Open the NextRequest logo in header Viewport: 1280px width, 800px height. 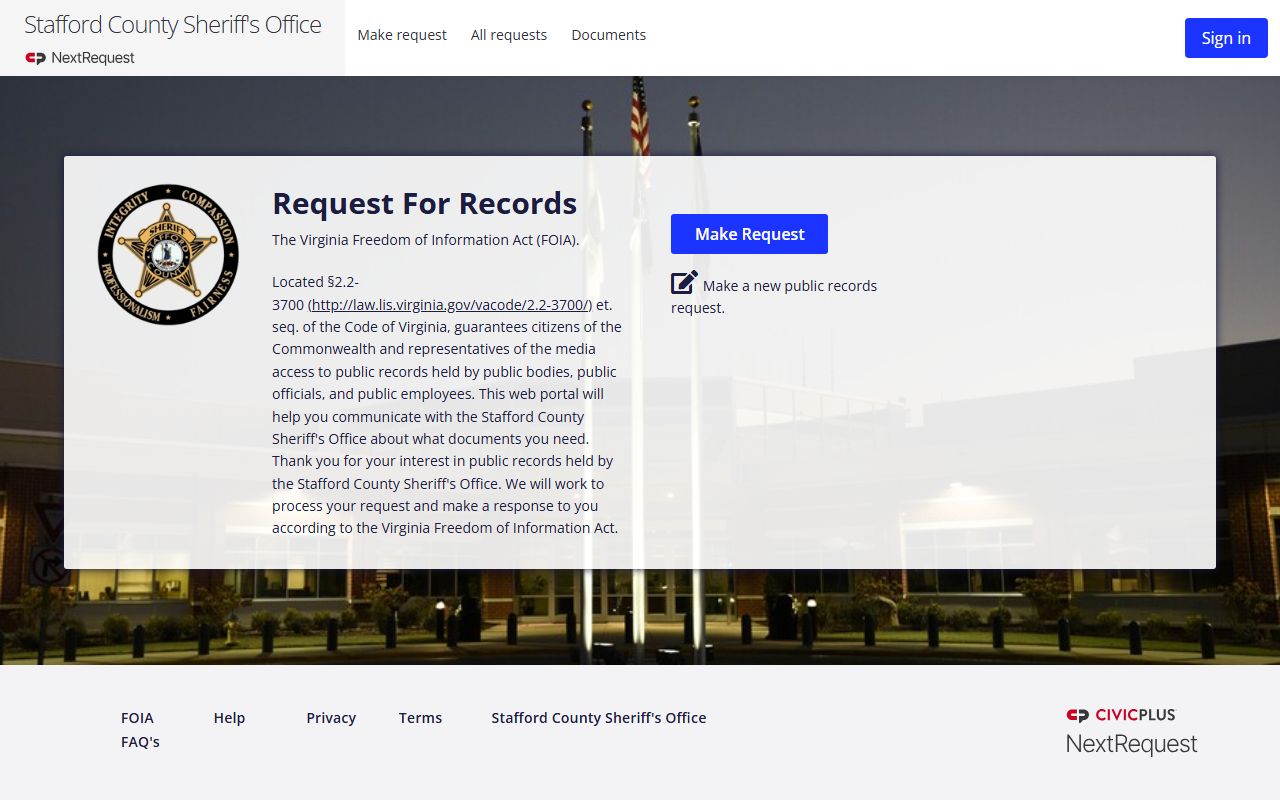click(80, 58)
